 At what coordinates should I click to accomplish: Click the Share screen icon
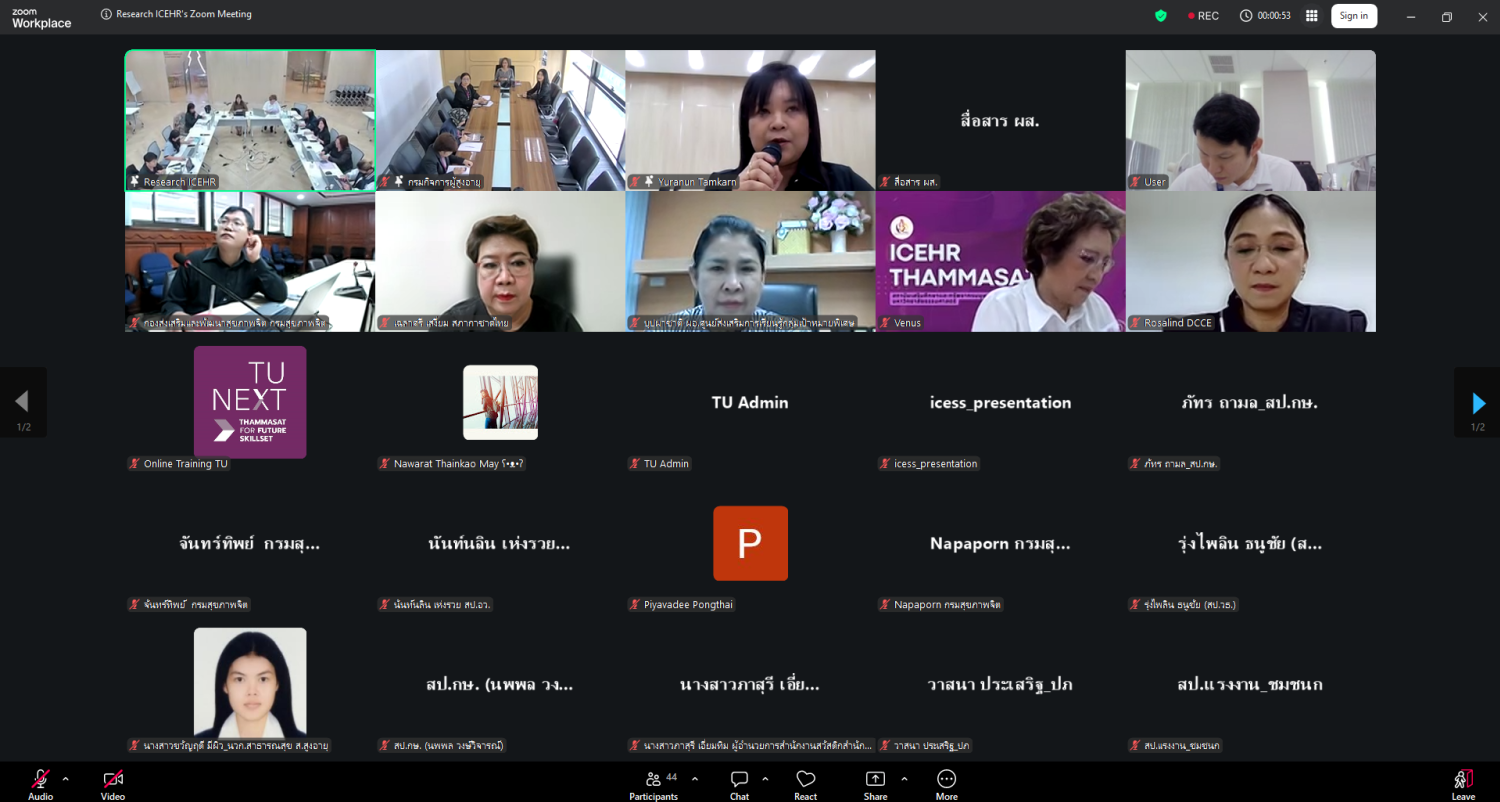875,782
